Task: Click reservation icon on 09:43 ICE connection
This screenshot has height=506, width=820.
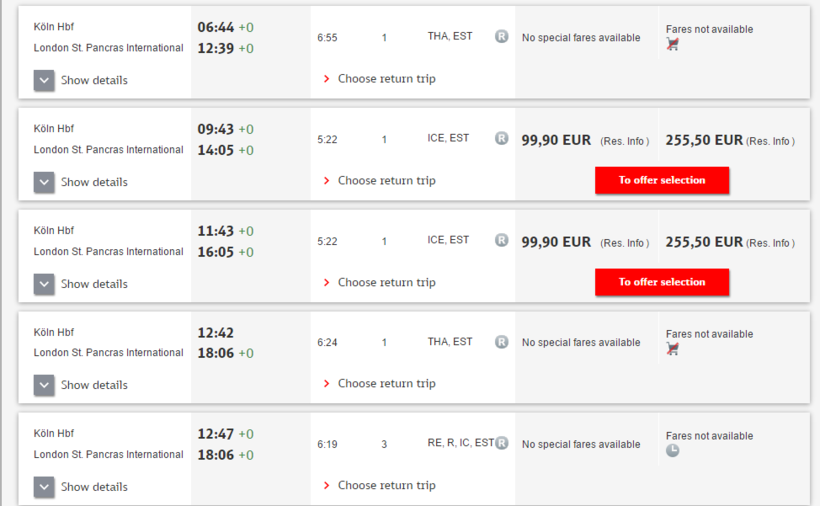Action: [x=502, y=138]
